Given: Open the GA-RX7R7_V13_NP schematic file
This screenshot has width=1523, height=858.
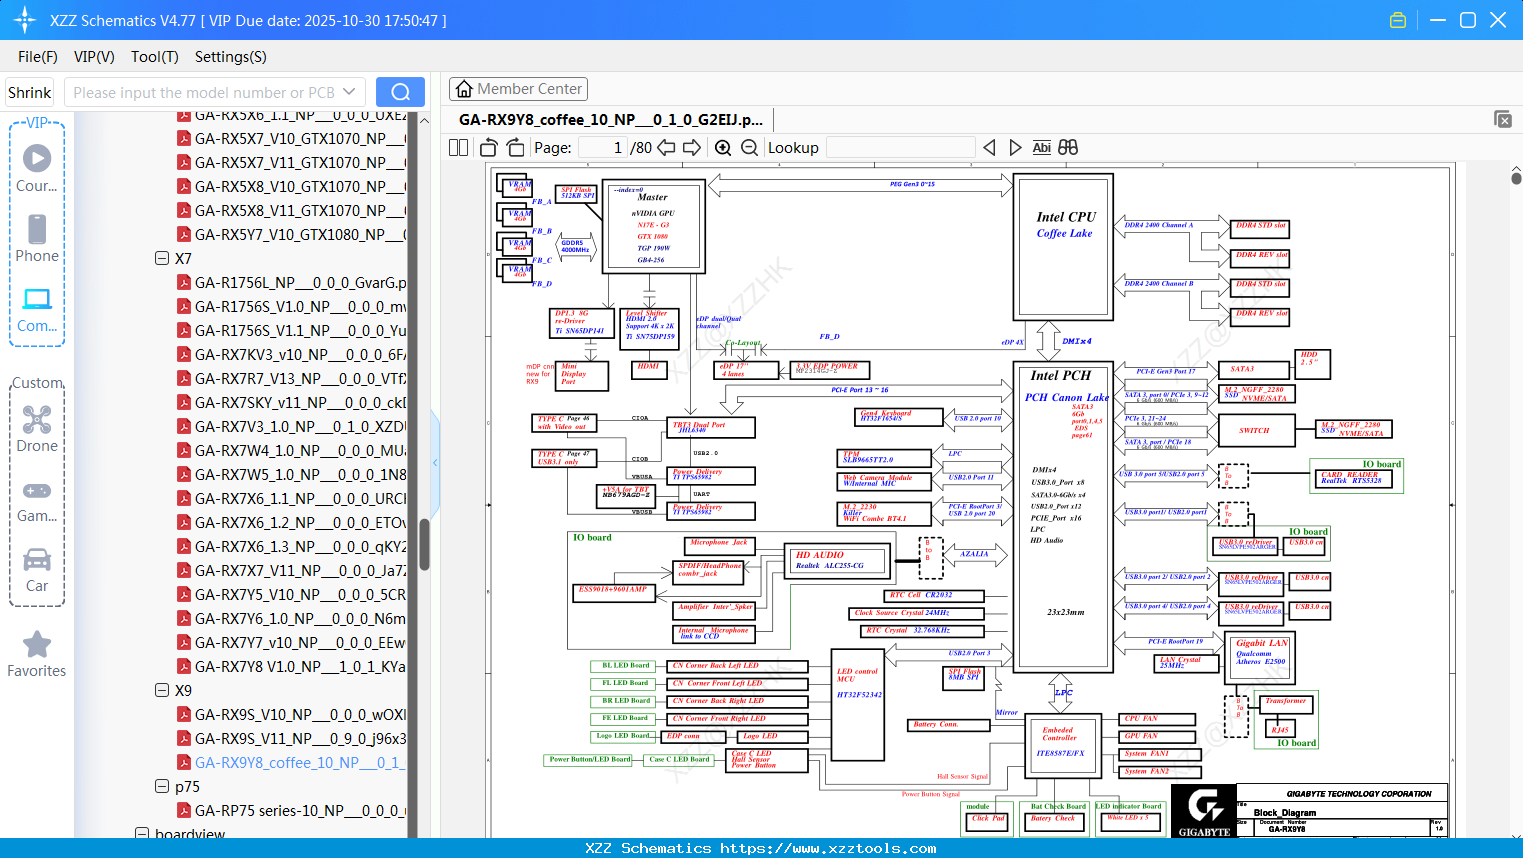Looking at the screenshot, I should pyautogui.click(x=300, y=378).
